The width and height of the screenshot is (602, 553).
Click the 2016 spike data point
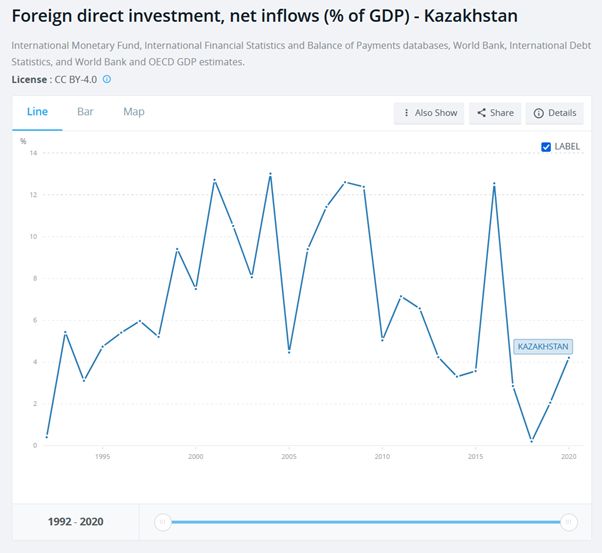pyautogui.click(x=494, y=183)
